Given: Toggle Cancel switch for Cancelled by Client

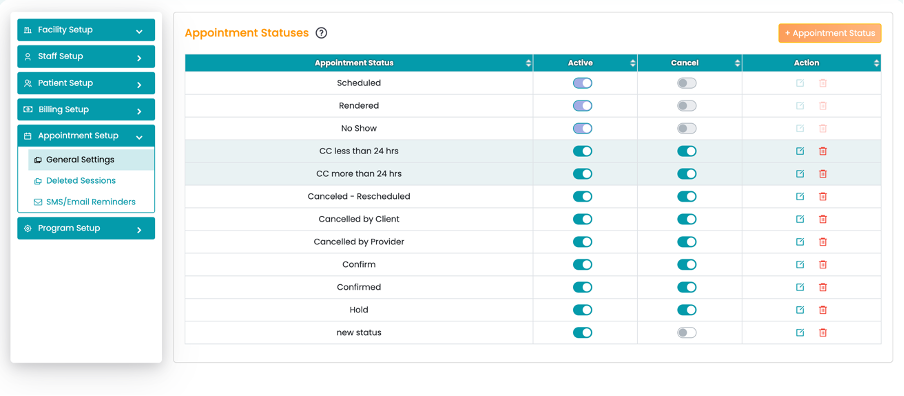Looking at the screenshot, I should pyautogui.click(x=687, y=219).
